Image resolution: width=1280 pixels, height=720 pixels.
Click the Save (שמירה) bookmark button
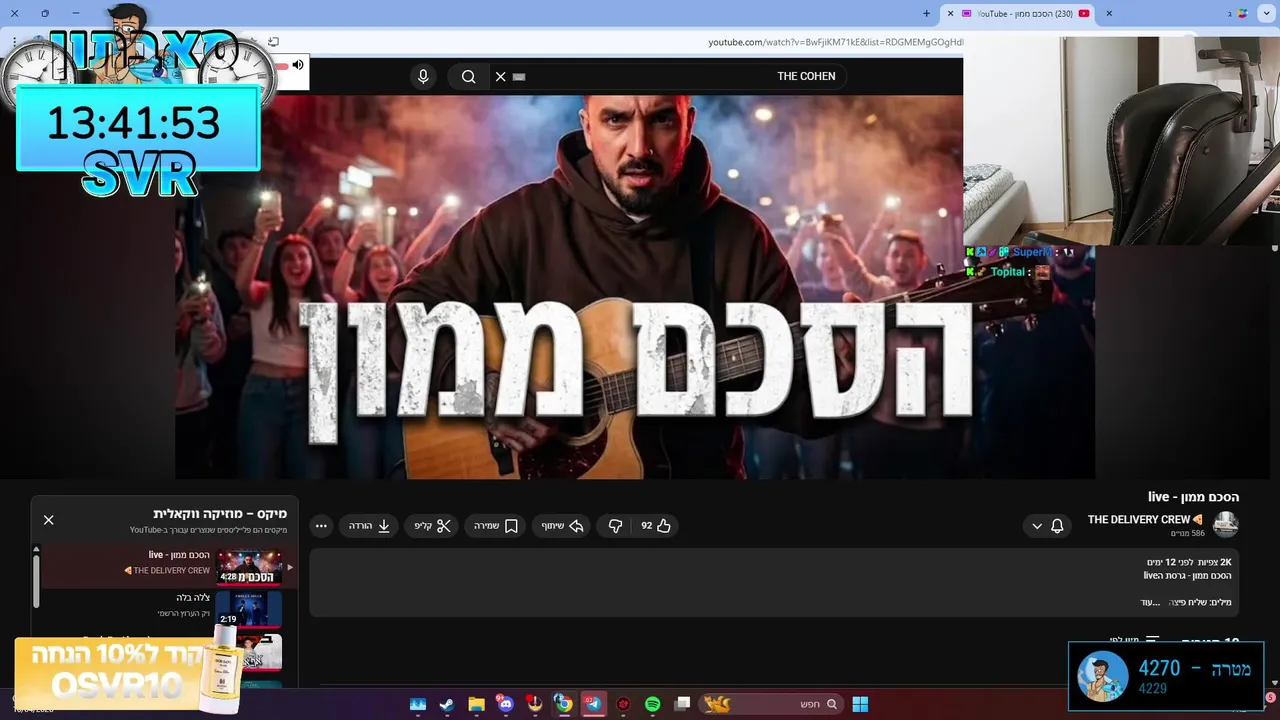(x=496, y=526)
